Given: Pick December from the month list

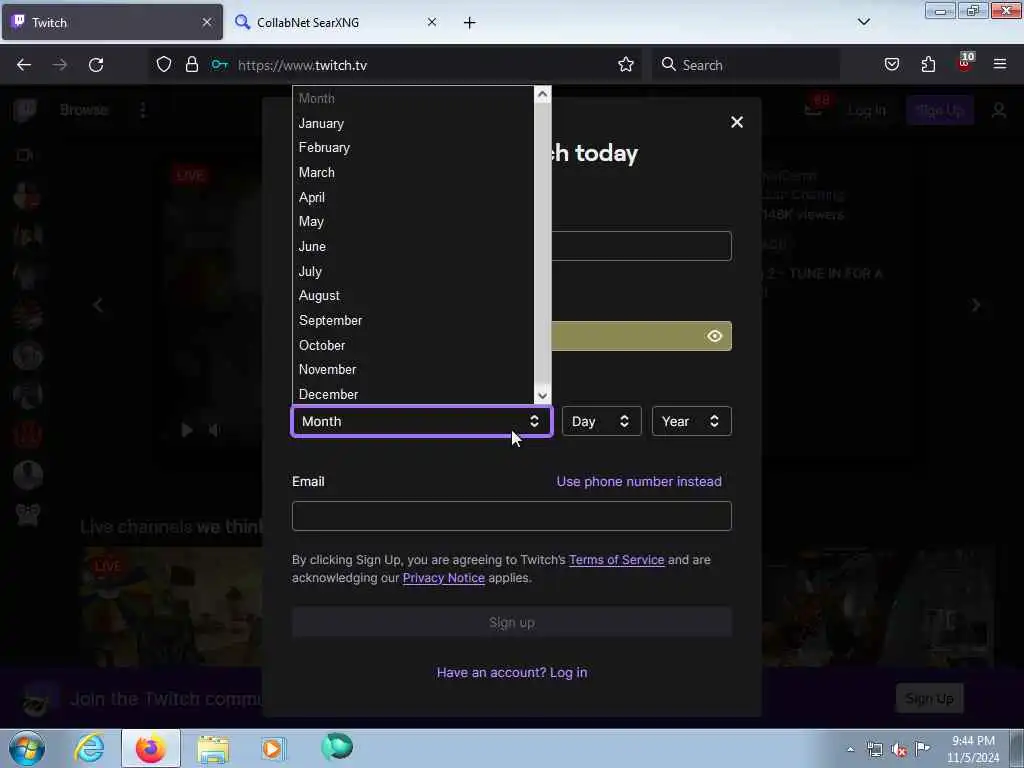Looking at the screenshot, I should click(413, 394).
